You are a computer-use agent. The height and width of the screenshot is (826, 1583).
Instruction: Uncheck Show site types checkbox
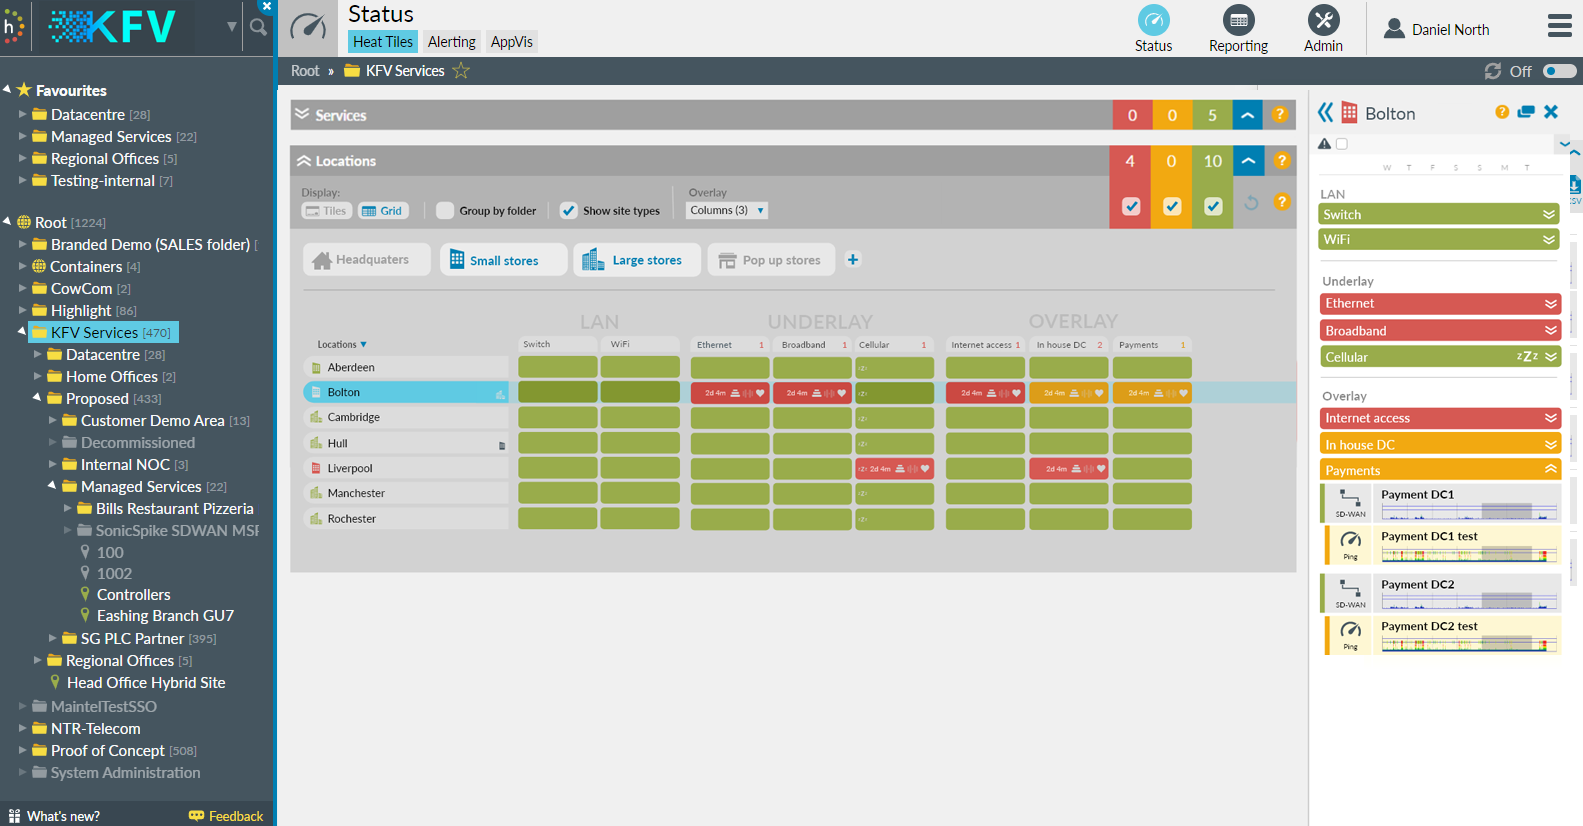pos(568,211)
